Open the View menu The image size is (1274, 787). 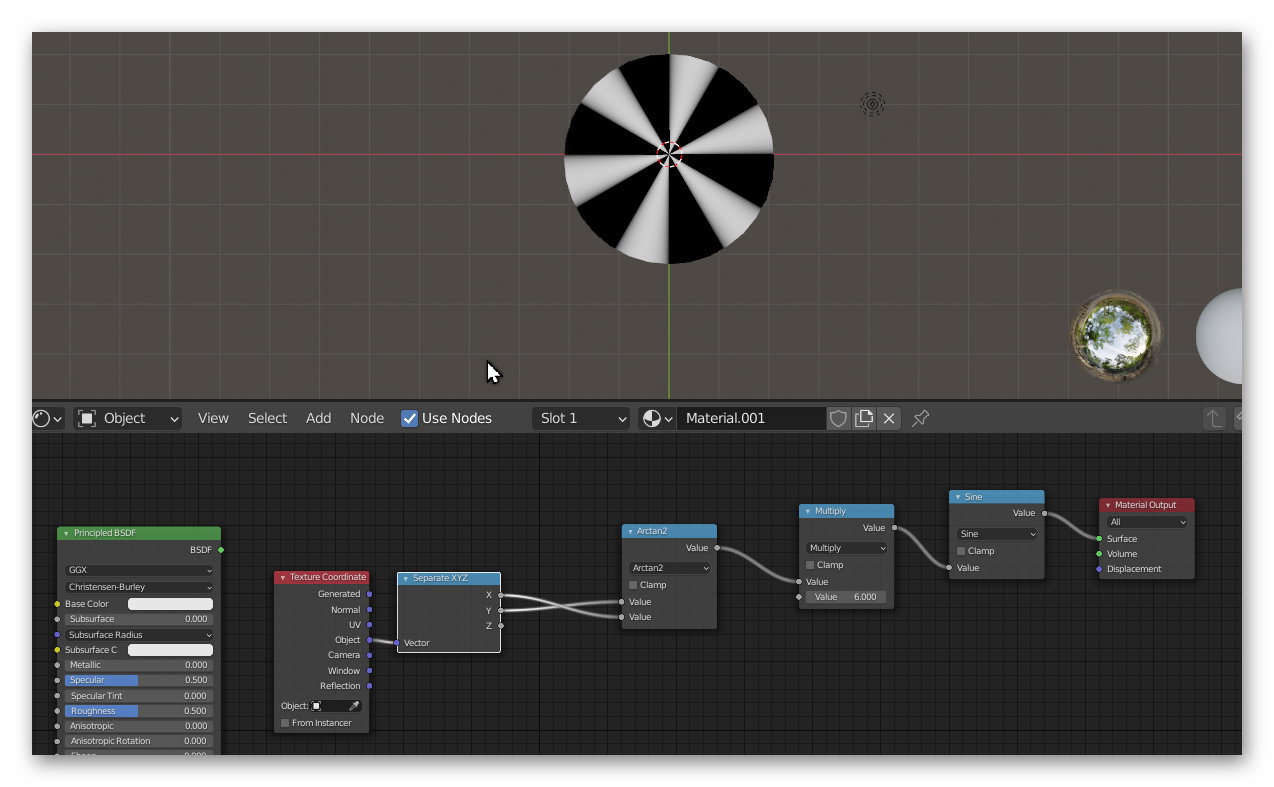[x=213, y=418]
